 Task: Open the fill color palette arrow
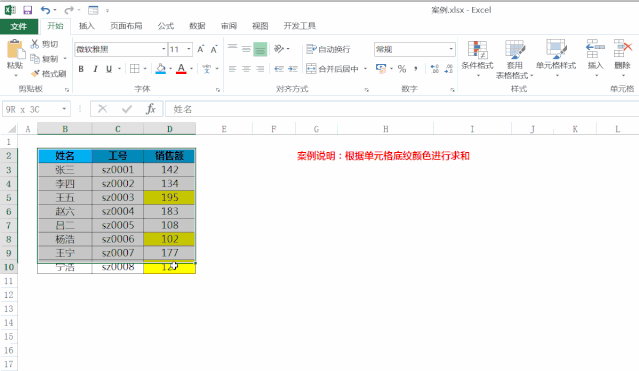170,68
